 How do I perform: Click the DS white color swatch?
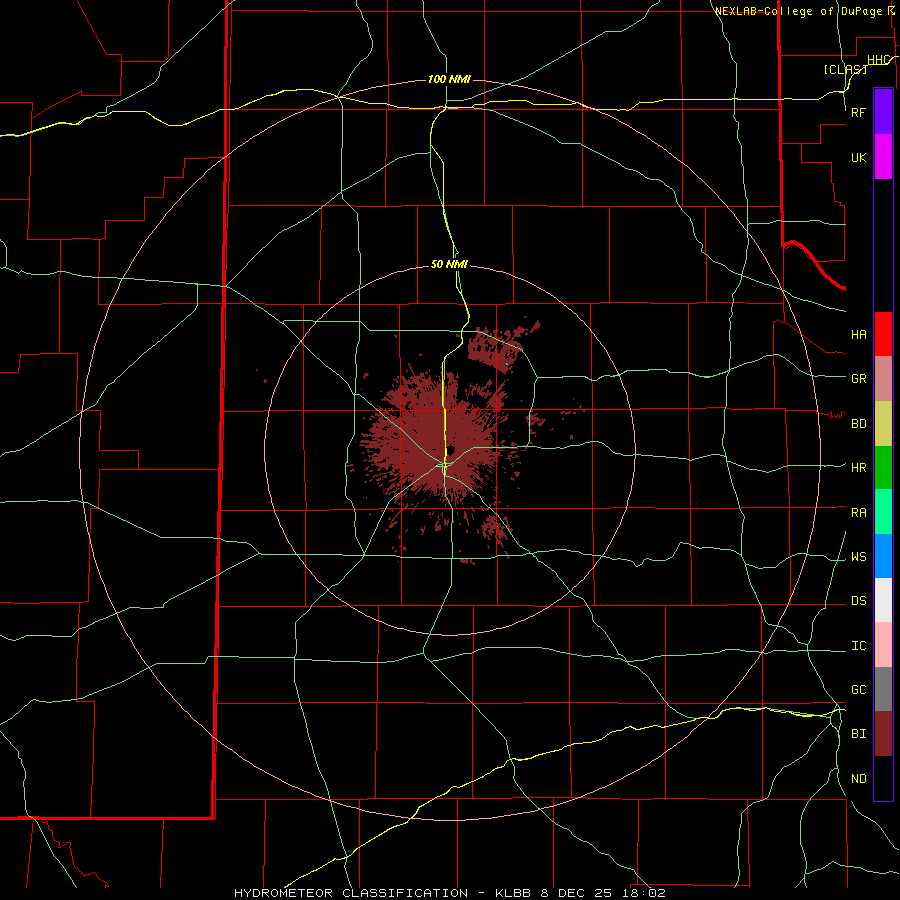click(883, 600)
